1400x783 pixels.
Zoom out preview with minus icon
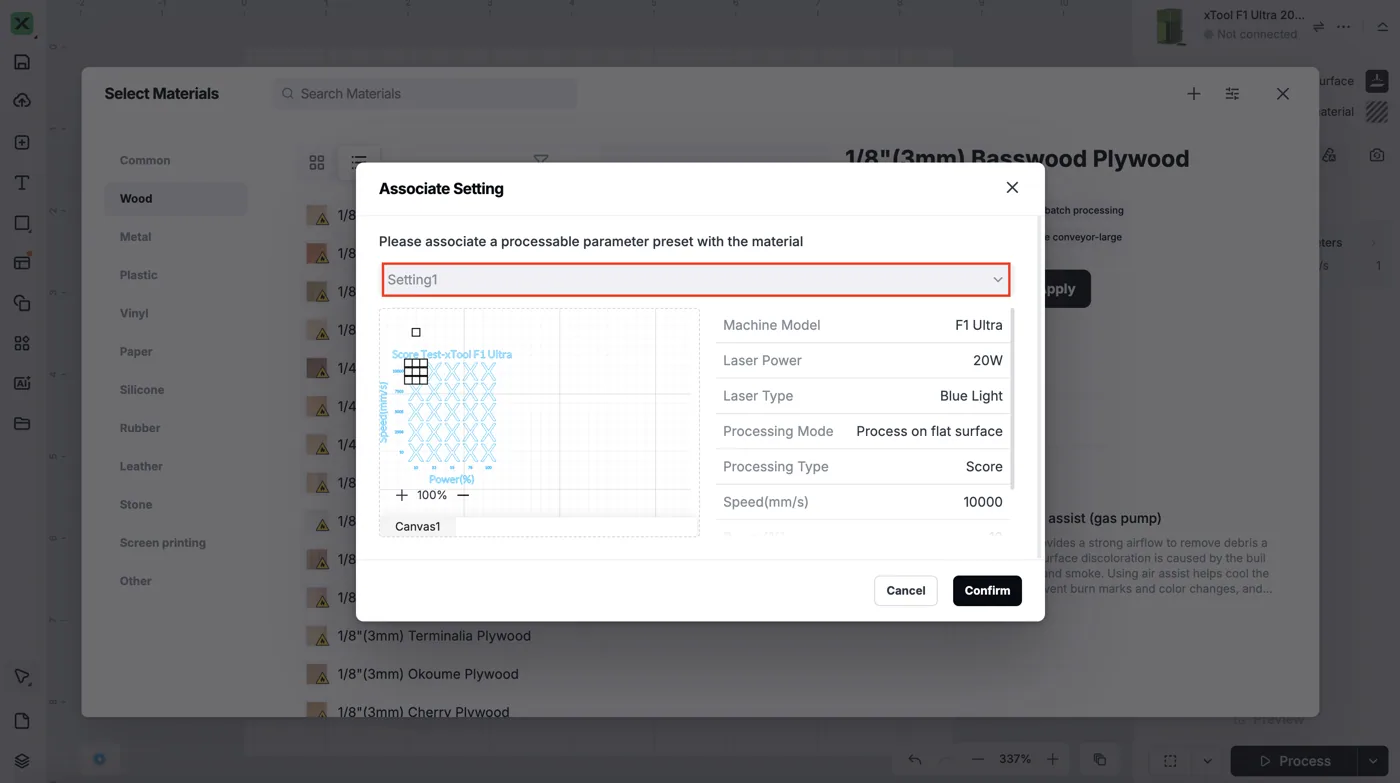(x=463, y=495)
